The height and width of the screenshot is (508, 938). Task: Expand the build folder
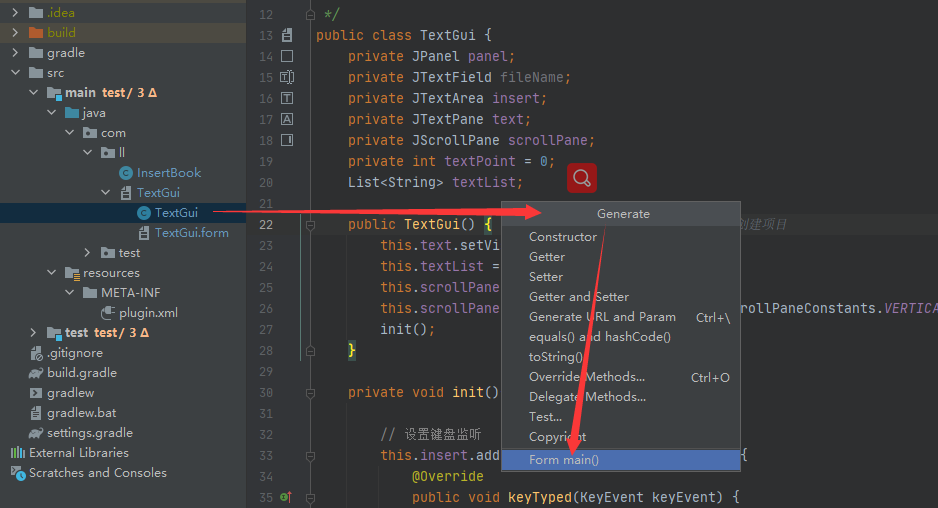(x=15, y=32)
